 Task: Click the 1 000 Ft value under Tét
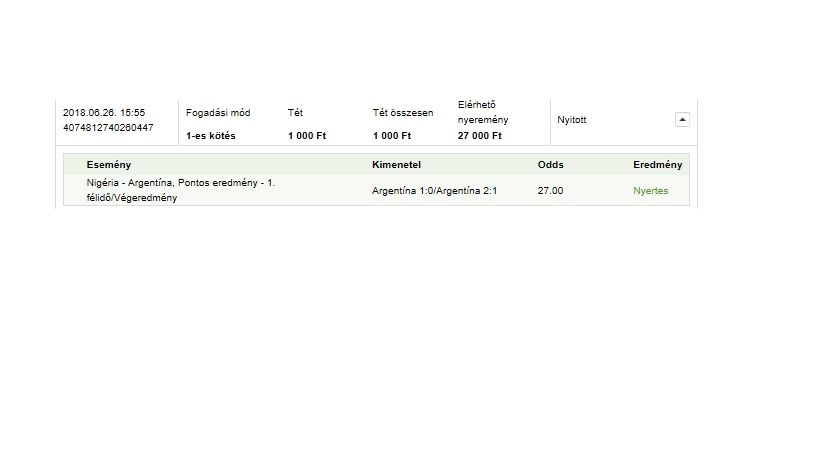307,135
